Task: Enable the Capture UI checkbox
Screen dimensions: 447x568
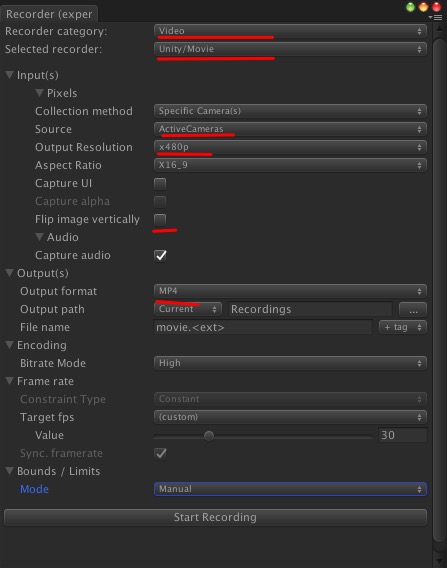Action: point(160,184)
